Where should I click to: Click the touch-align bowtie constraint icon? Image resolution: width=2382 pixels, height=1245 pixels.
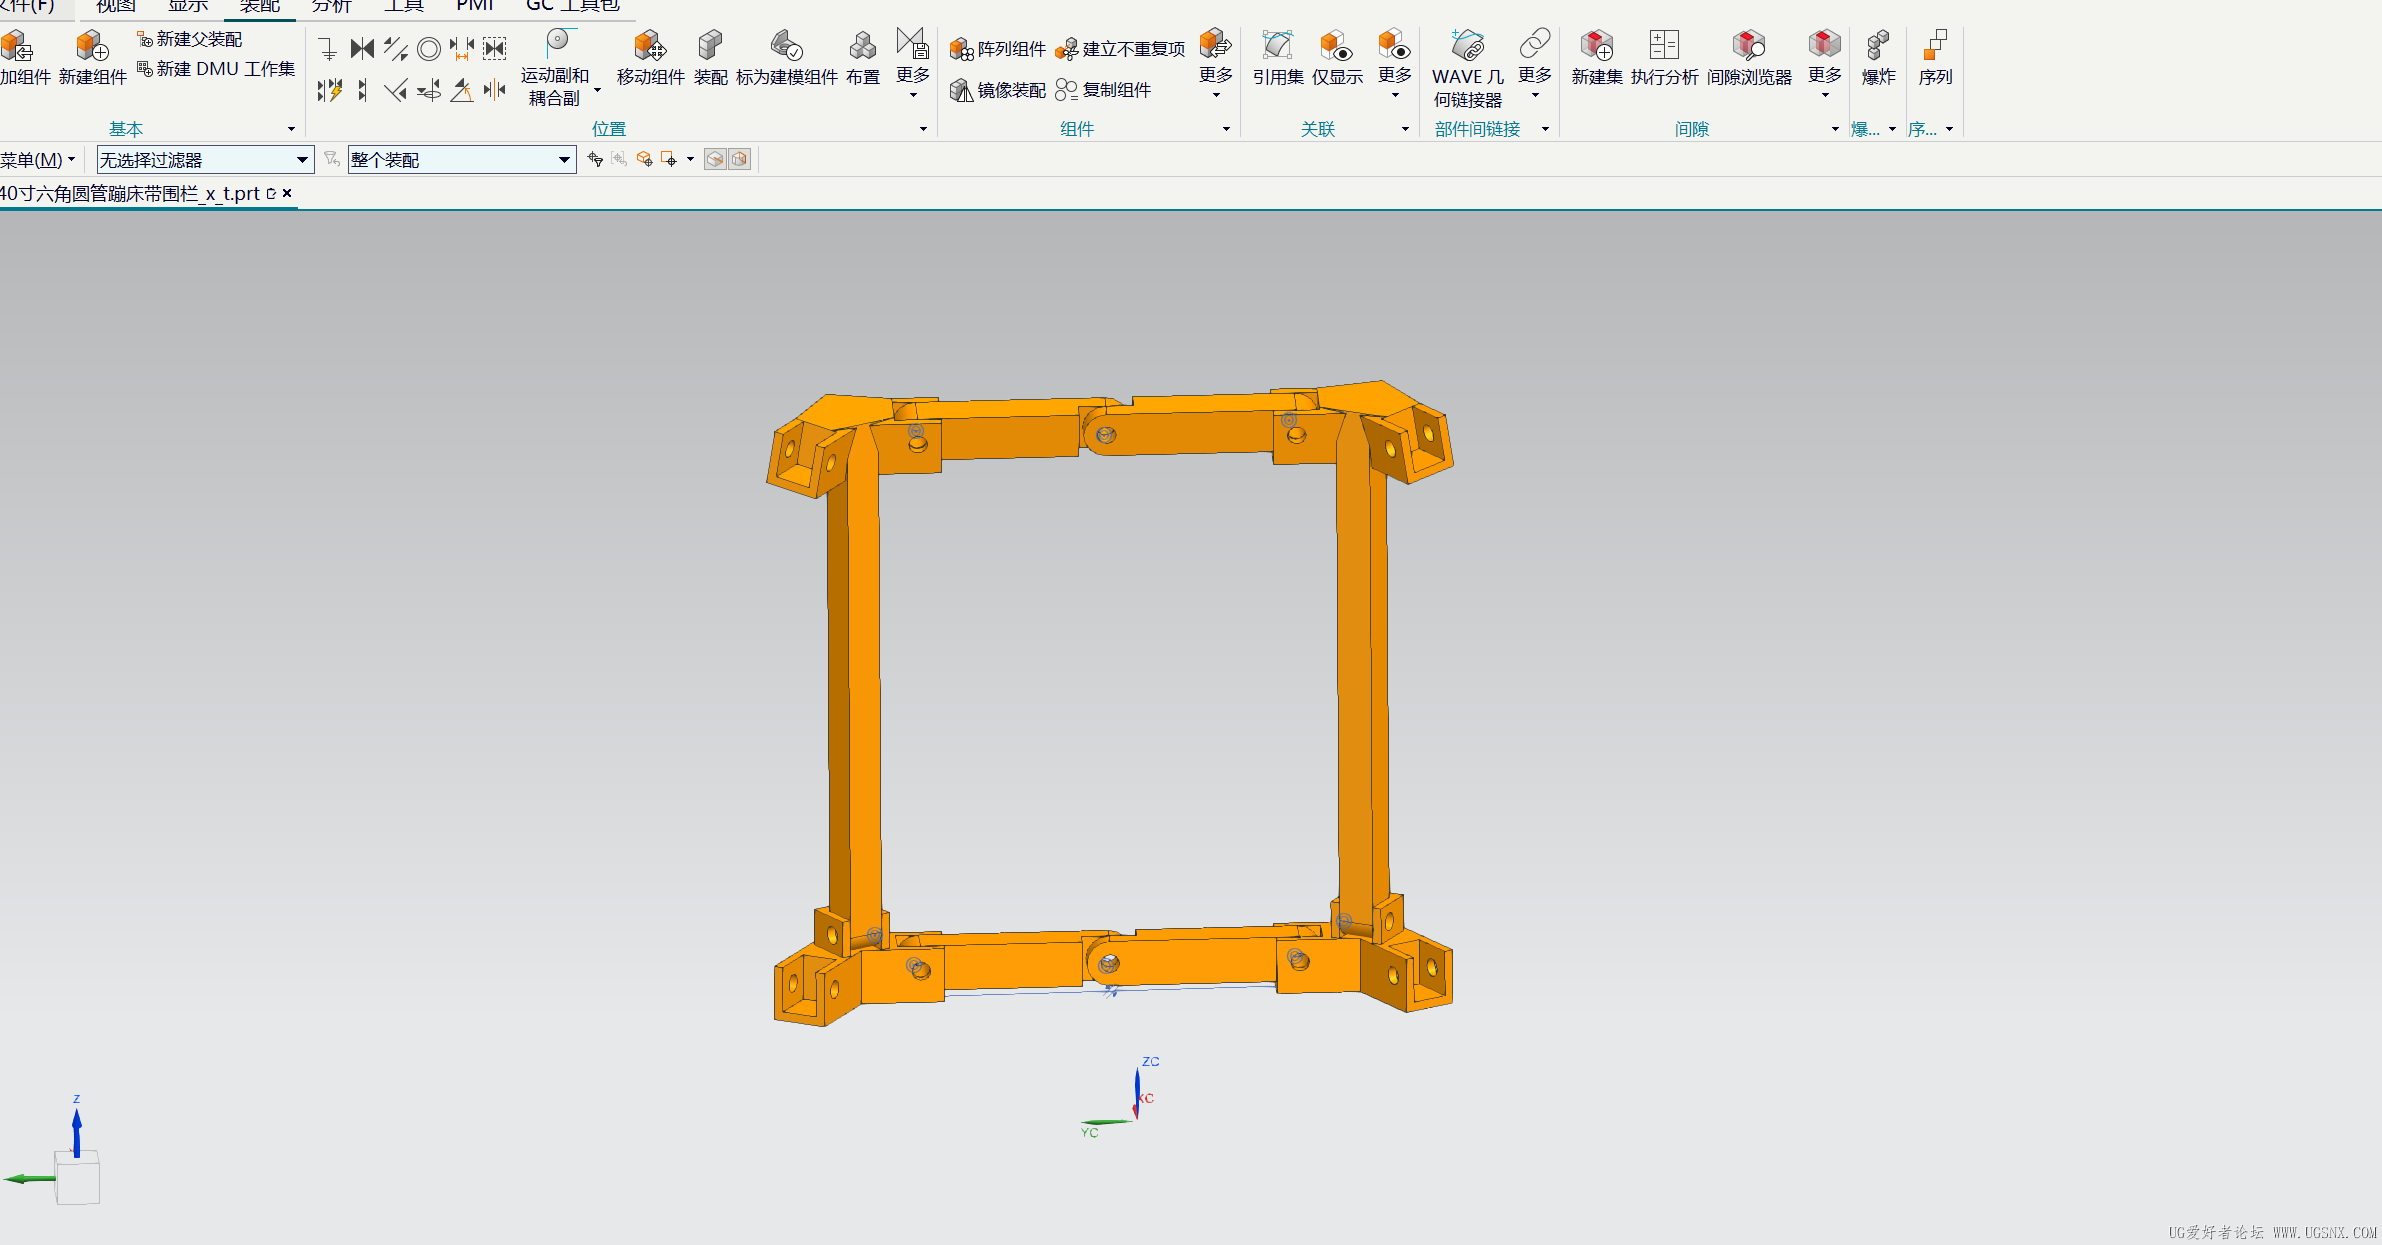[362, 49]
